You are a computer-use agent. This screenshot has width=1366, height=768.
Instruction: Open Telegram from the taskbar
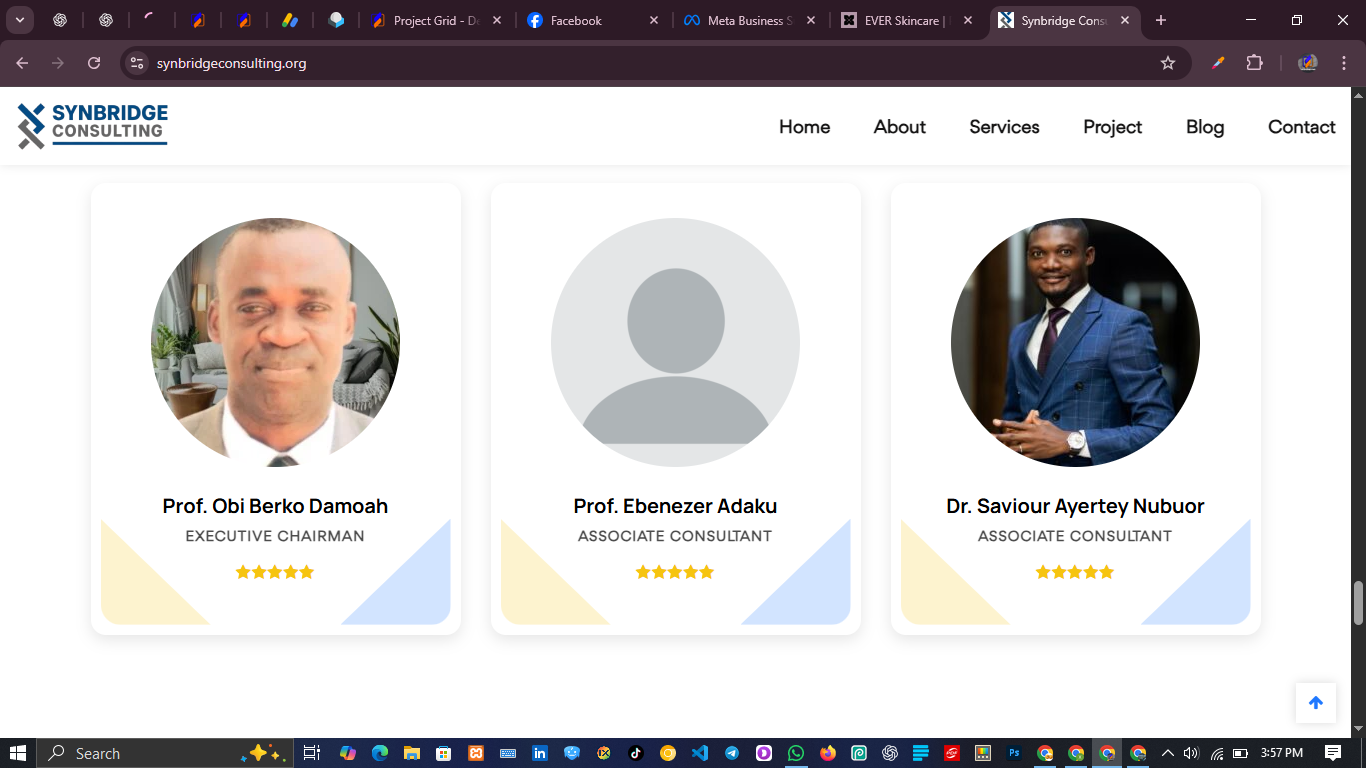[731, 753]
